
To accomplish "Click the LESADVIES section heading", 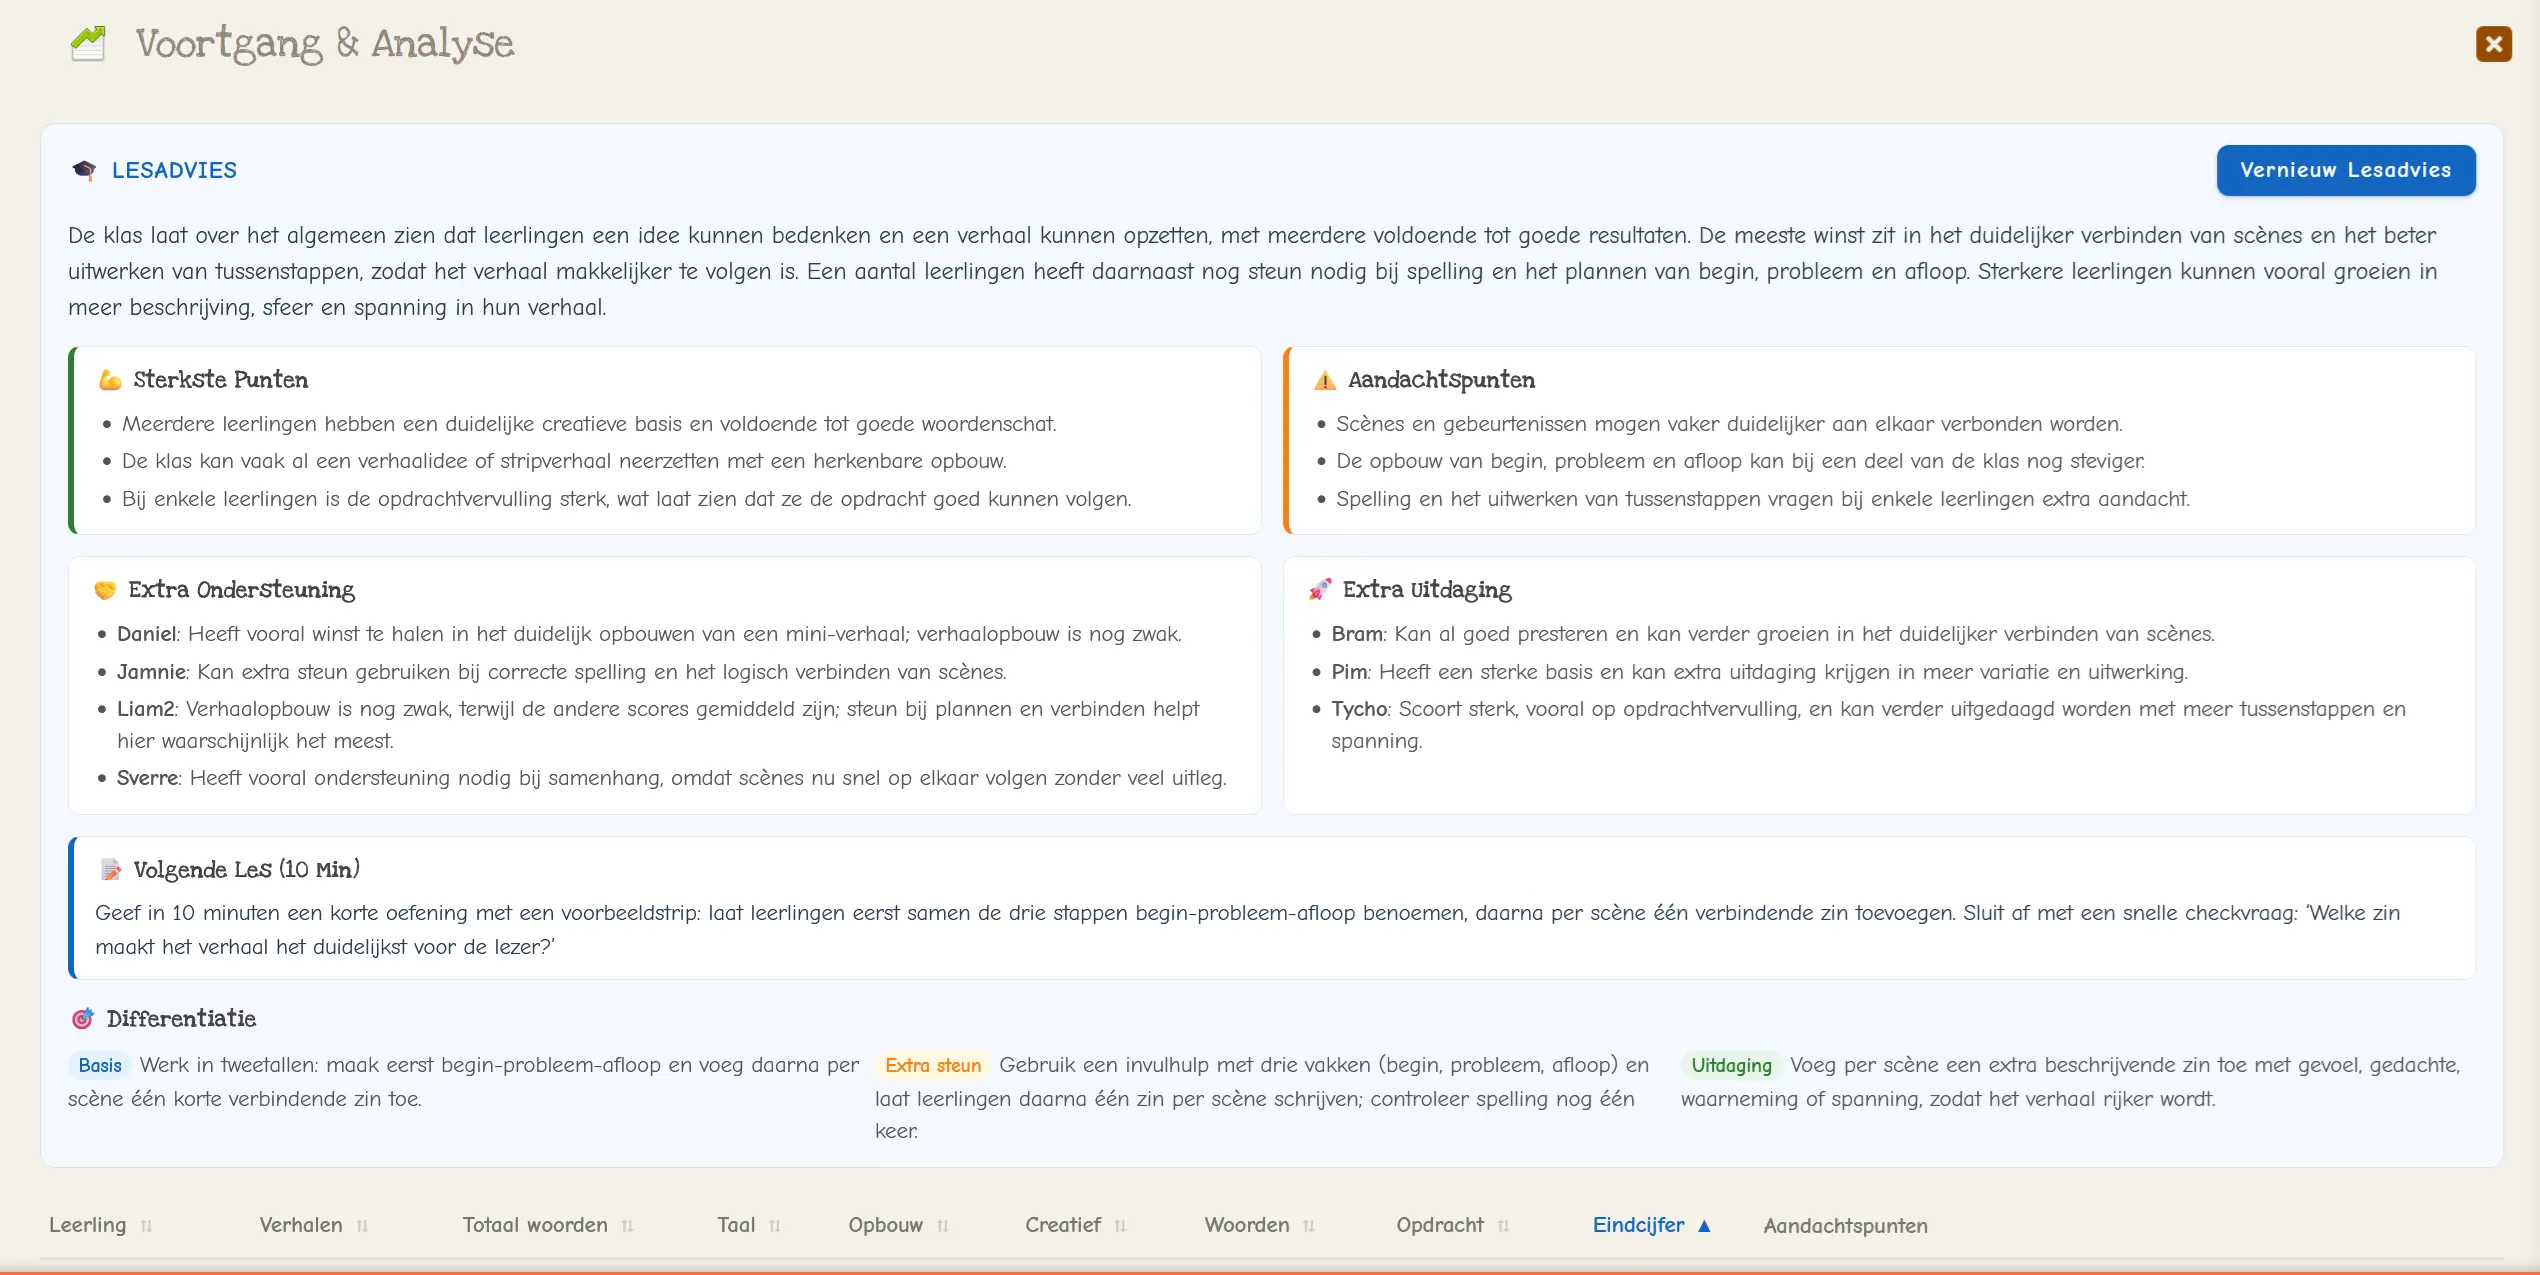I will (174, 170).
